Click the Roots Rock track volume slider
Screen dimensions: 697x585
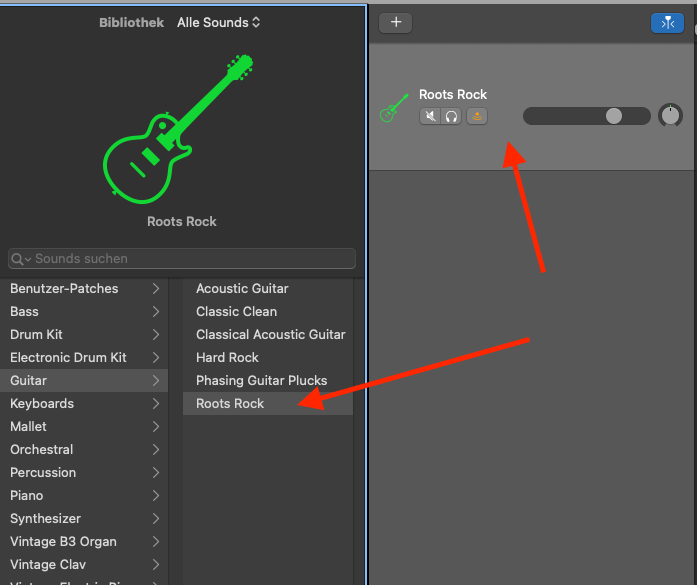(586, 116)
